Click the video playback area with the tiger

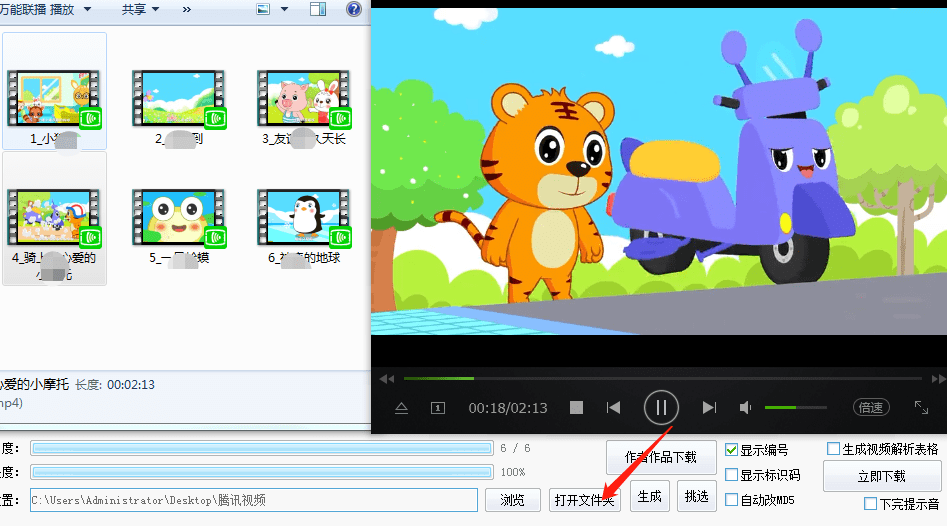click(x=659, y=171)
